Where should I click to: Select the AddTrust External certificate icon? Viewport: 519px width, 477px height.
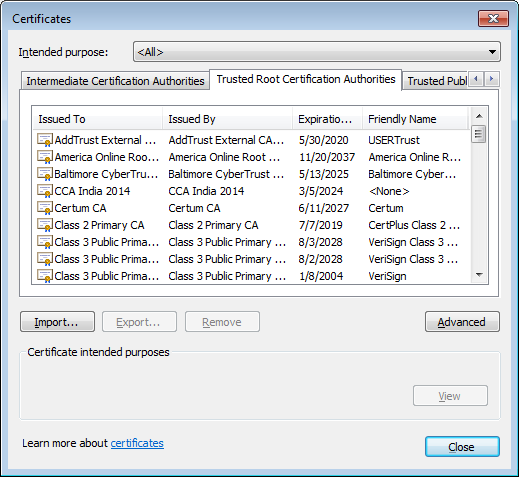tap(45, 140)
